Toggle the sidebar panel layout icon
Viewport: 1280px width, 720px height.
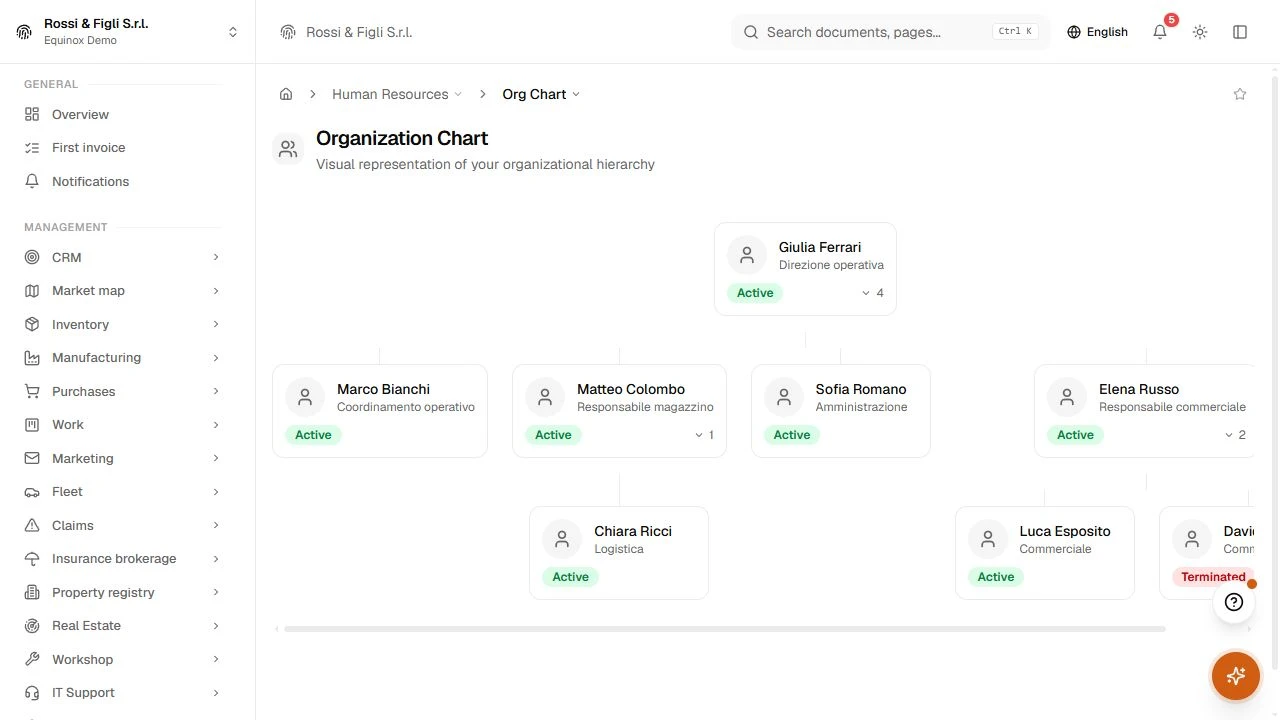click(x=1240, y=32)
